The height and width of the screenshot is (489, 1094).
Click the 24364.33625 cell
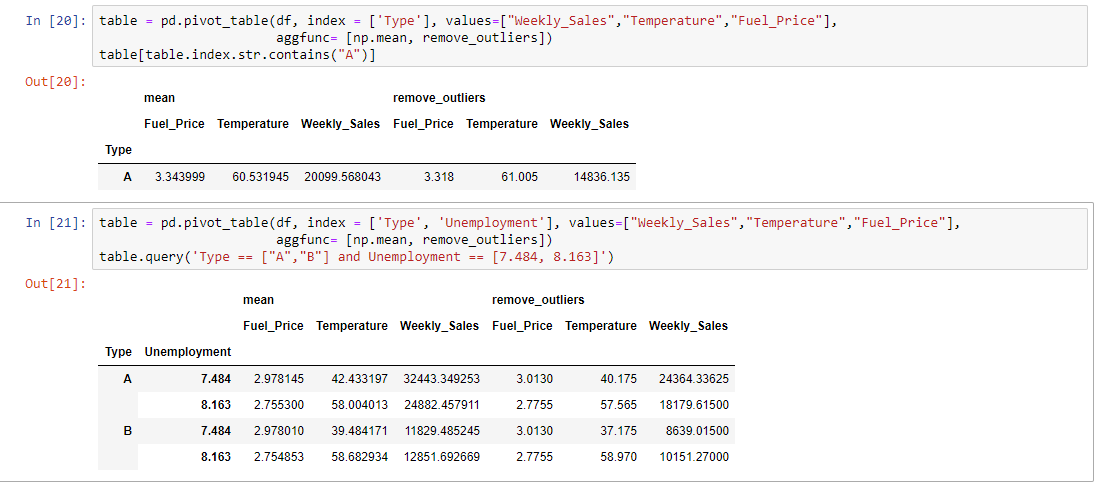coord(694,379)
